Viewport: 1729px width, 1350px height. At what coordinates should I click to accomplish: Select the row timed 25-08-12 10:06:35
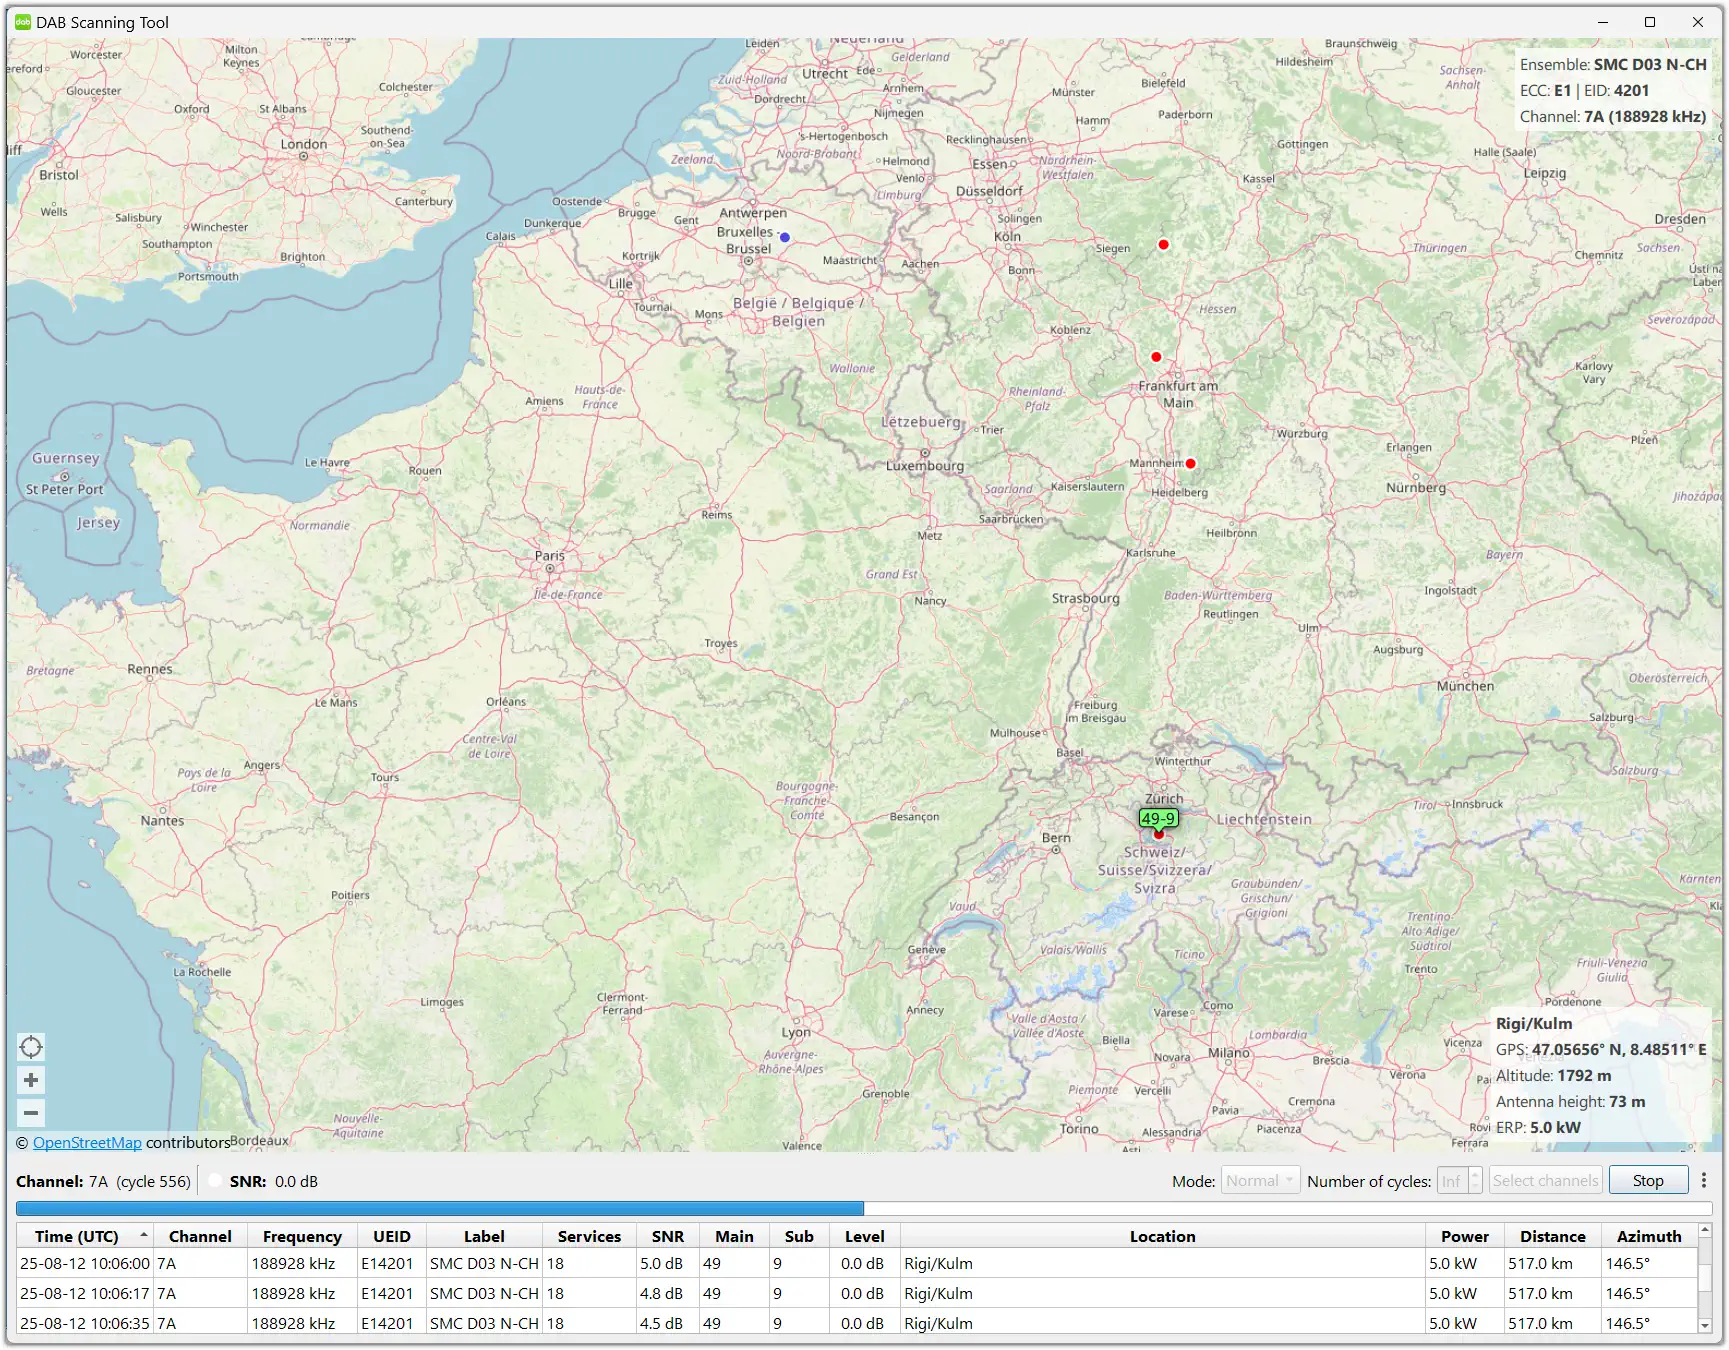[x=857, y=1323]
